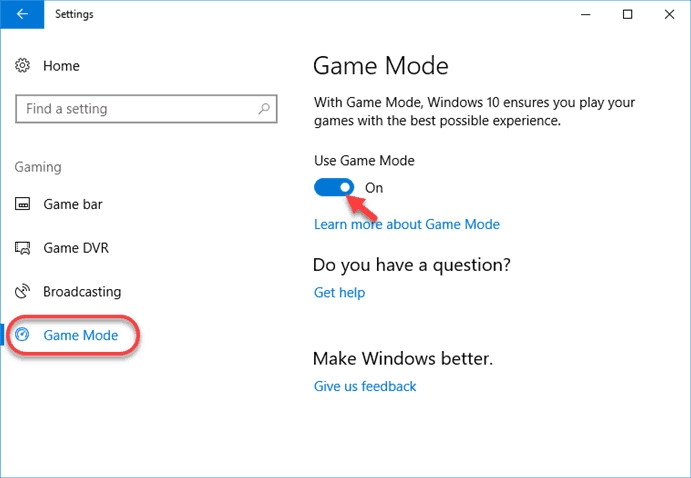
Task: Select the Game Mode sidebar item
Action: pos(80,336)
